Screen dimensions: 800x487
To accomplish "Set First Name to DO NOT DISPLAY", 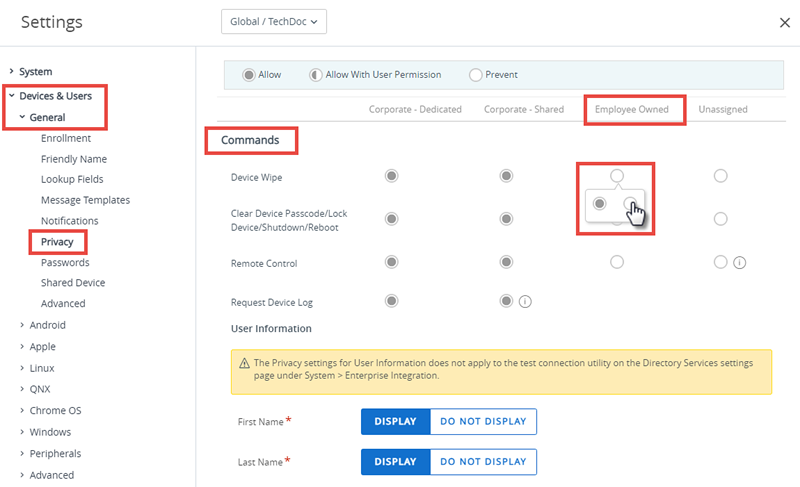I will [x=483, y=421].
